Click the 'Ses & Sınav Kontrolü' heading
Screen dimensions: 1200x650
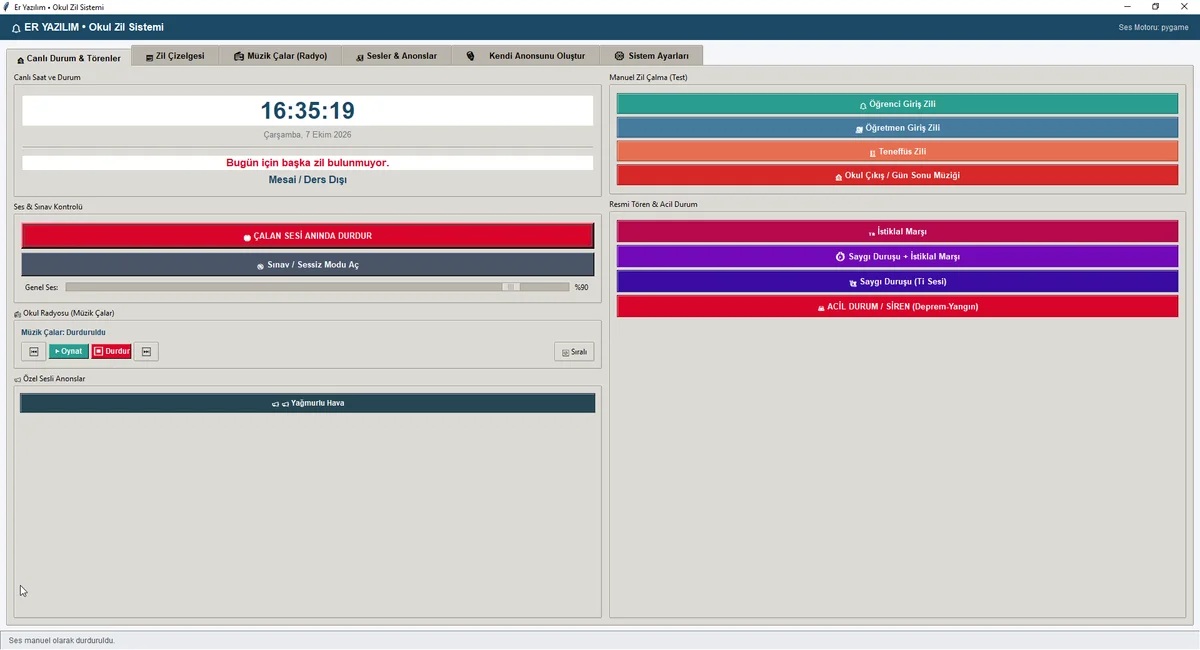tap(48, 207)
